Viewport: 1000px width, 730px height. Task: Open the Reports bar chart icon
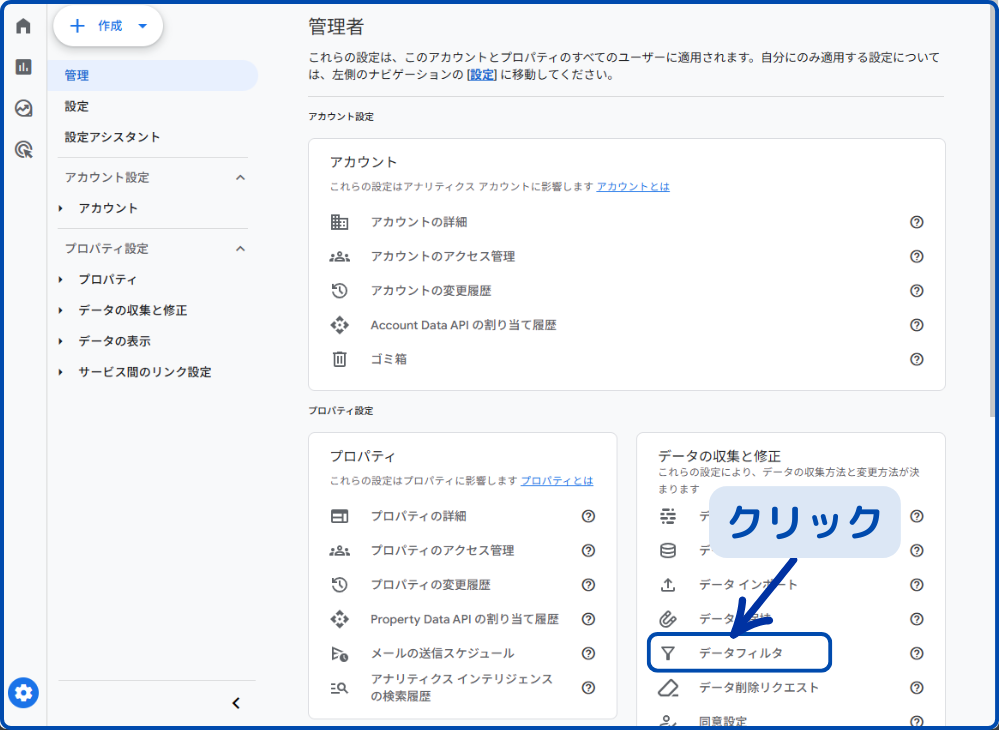pyautogui.click(x=23, y=67)
